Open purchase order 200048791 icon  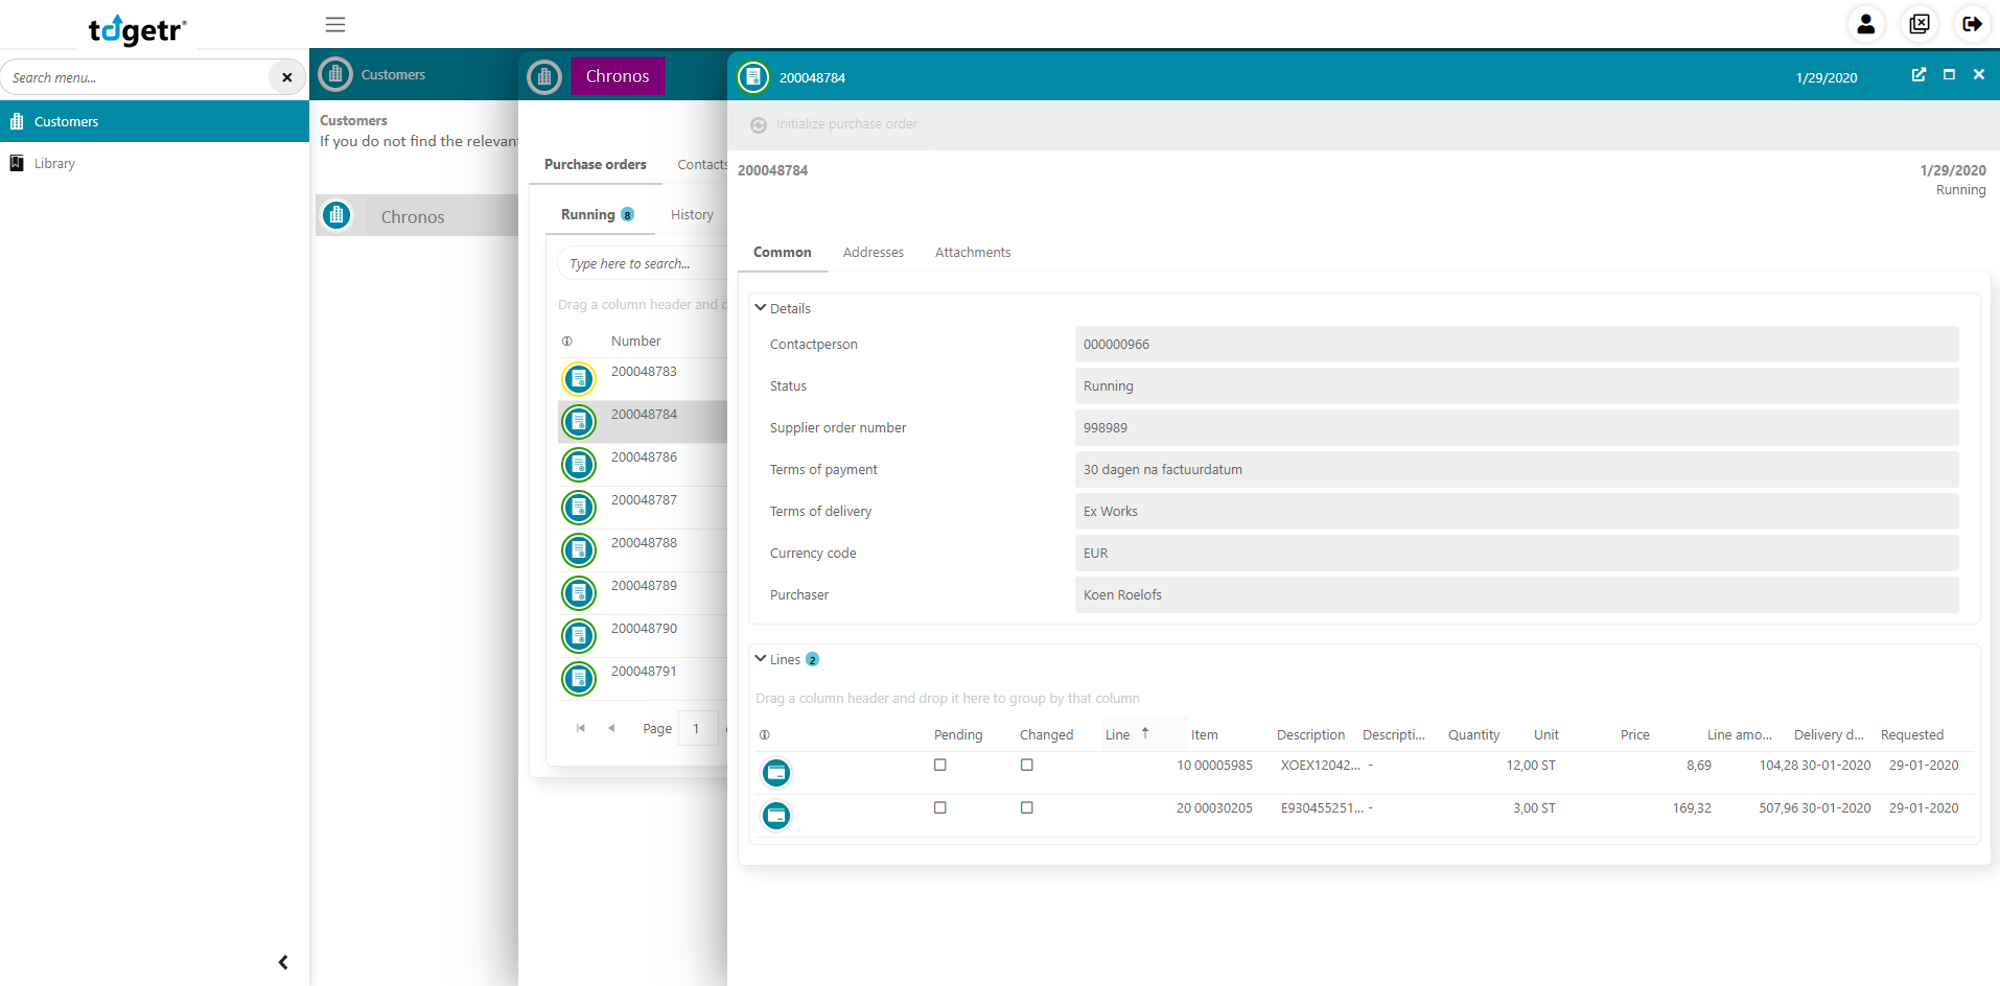tap(579, 679)
